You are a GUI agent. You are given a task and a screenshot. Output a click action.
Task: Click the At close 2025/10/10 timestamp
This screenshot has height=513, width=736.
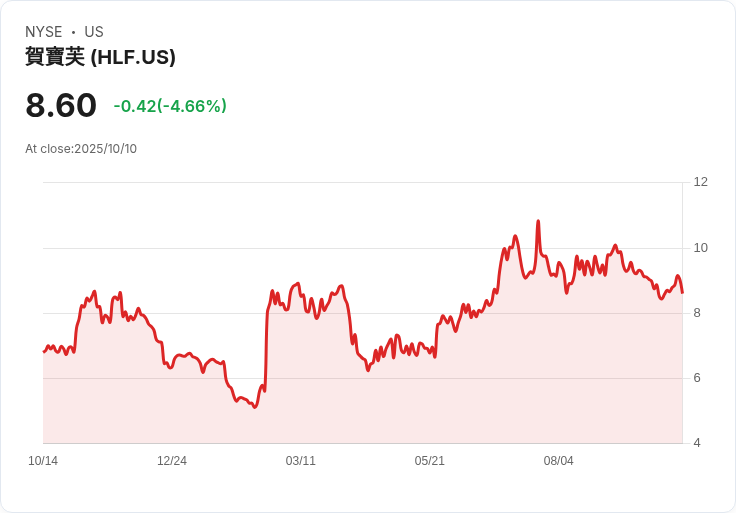pos(81,149)
